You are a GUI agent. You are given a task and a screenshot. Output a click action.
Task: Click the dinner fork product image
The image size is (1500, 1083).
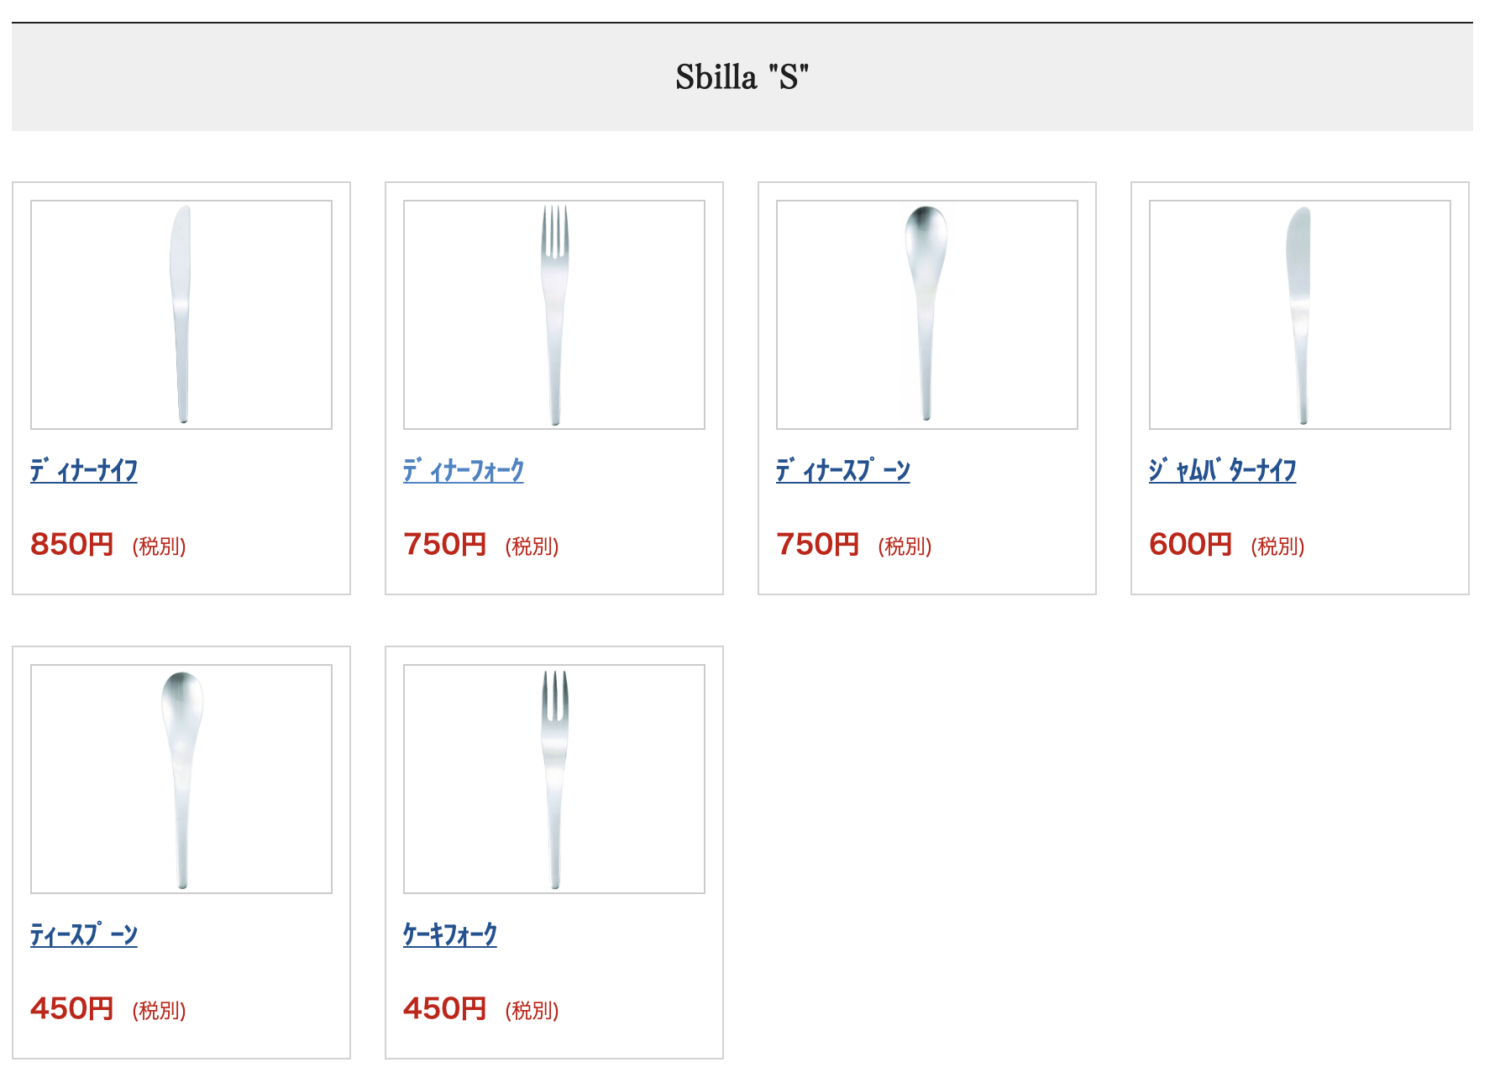coord(554,314)
